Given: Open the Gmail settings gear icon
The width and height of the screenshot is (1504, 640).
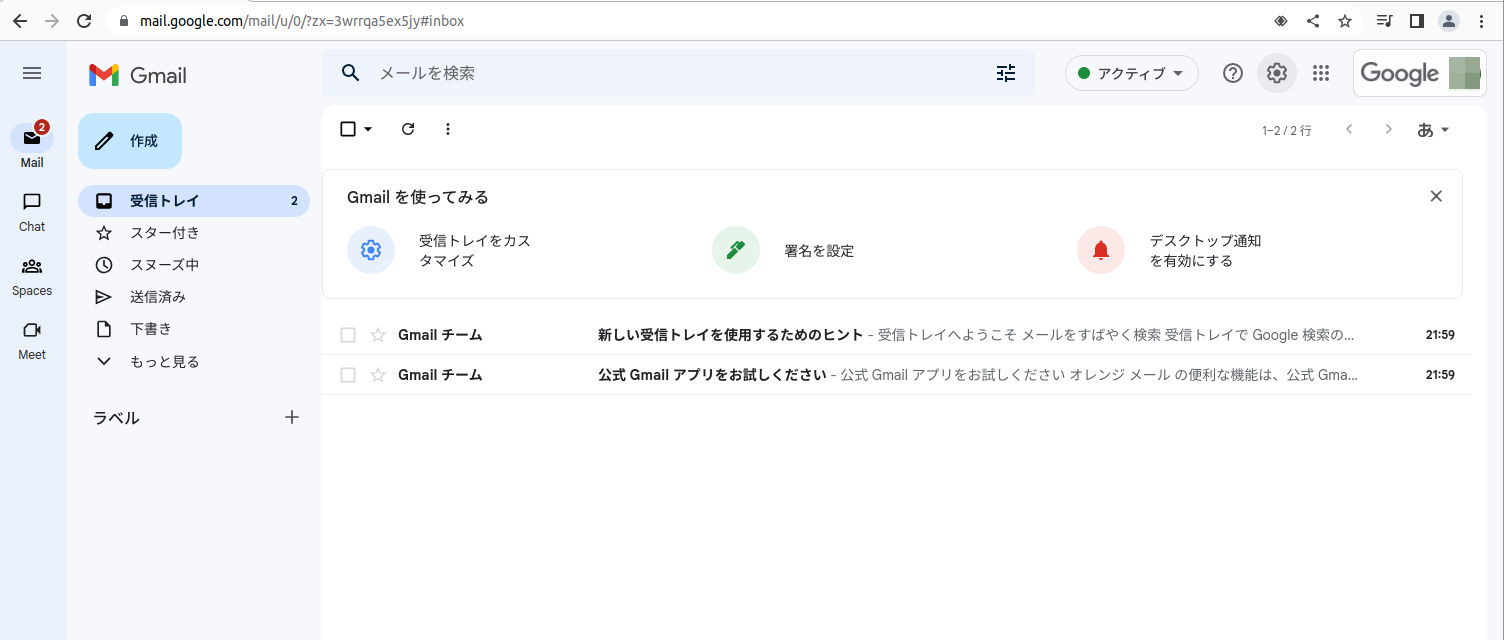Looking at the screenshot, I should [1276, 73].
